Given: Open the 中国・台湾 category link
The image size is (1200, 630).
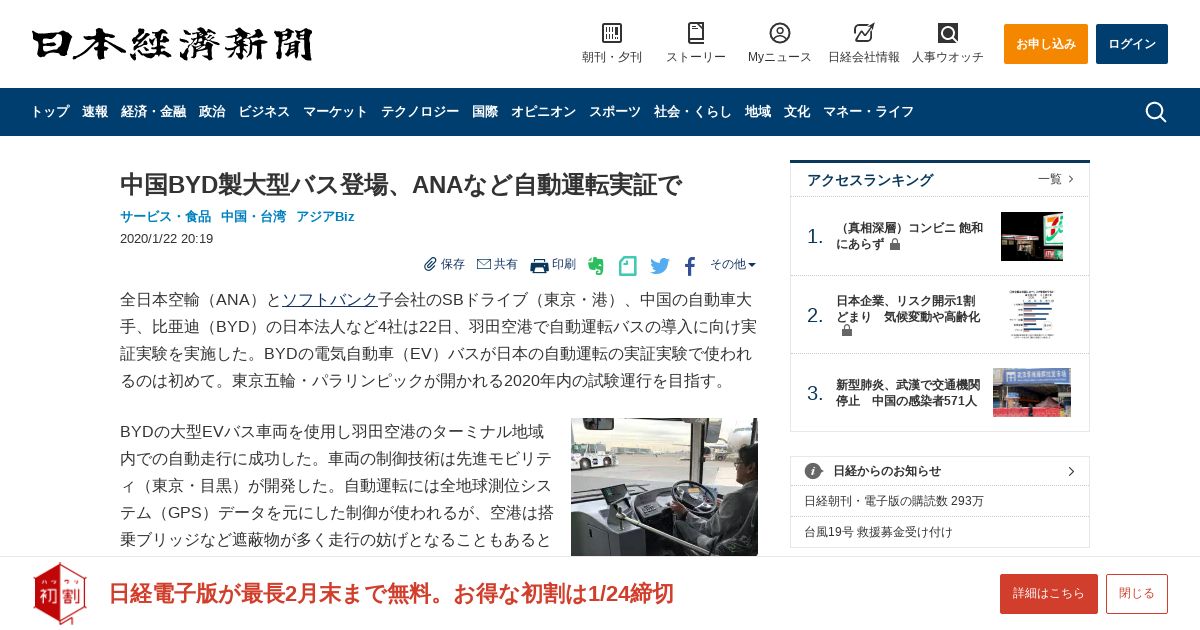Looking at the screenshot, I should click(253, 217).
